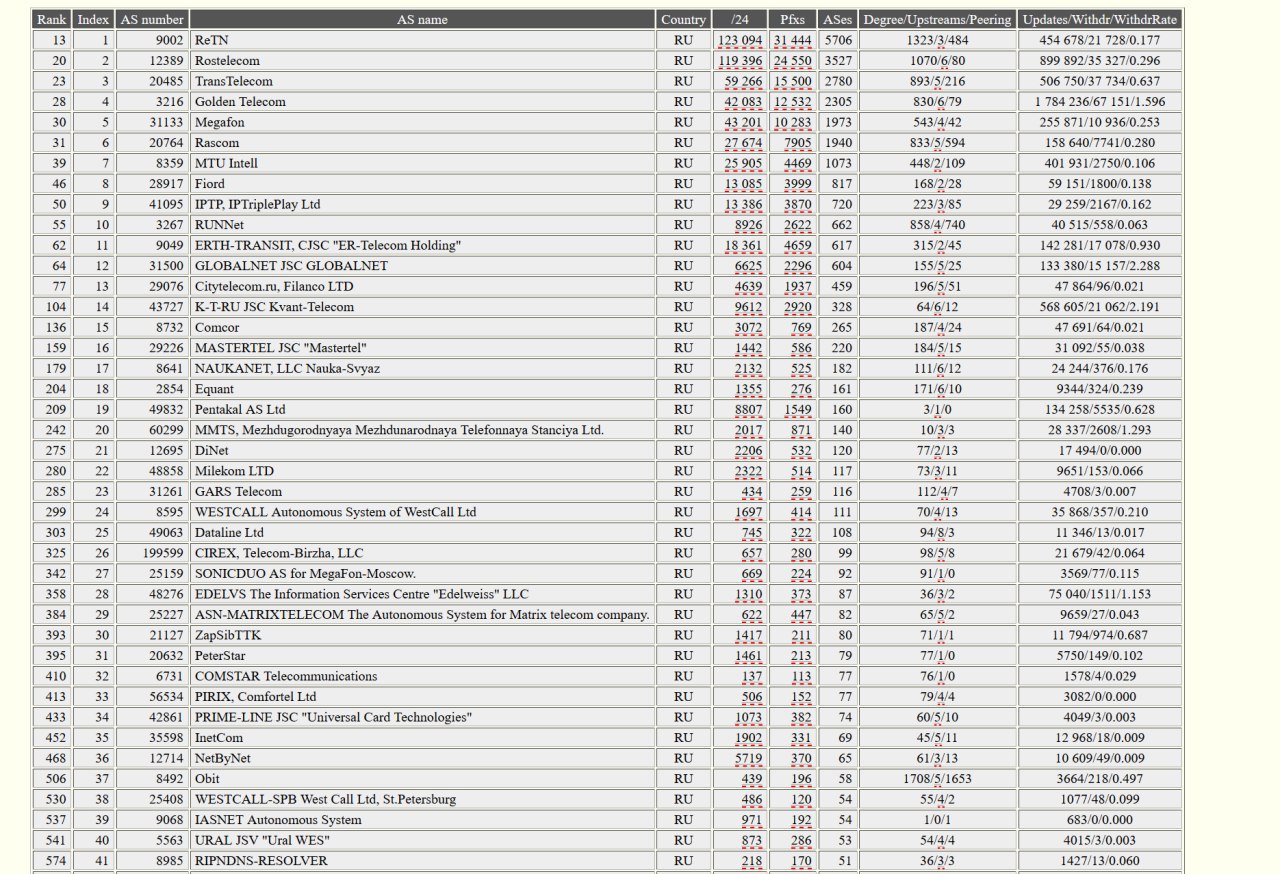Image resolution: width=1280 pixels, height=874 pixels.
Task: Click the Comcor AS name
Action: pos(422,327)
